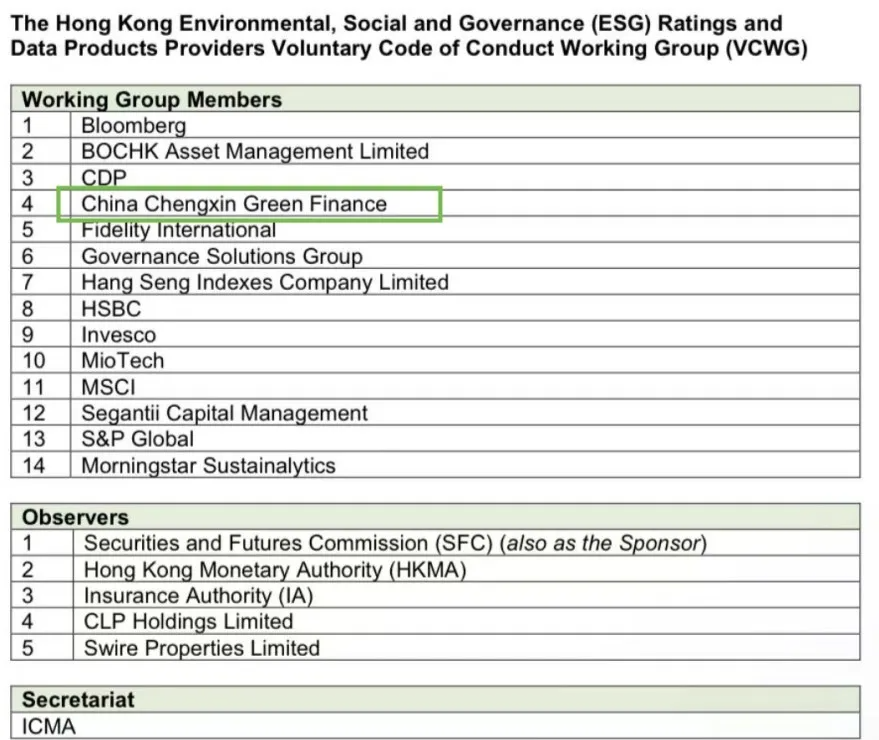The width and height of the screenshot is (879, 740).
Task: Select Hong Kong Monetary Authority row
Action: click(275, 570)
